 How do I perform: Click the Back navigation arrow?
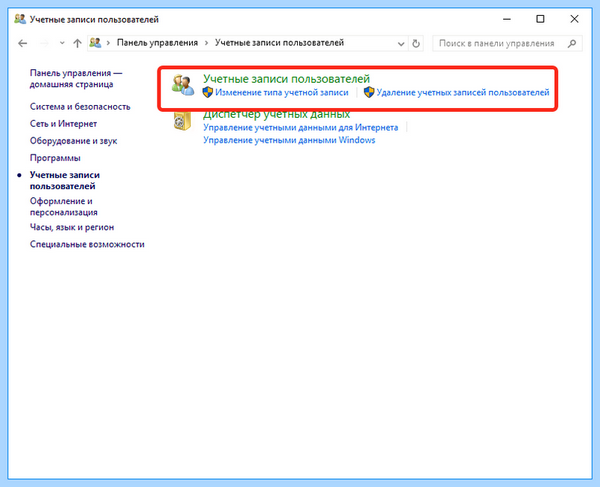tap(23, 43)
